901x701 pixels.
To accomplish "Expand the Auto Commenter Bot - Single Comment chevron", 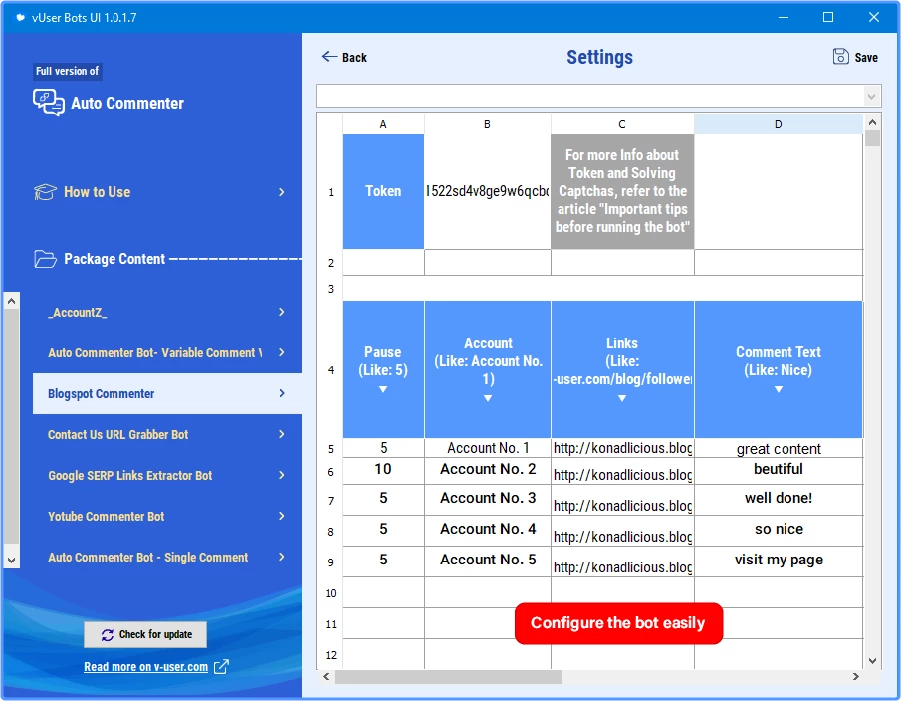I will click(x=282, y=557).
